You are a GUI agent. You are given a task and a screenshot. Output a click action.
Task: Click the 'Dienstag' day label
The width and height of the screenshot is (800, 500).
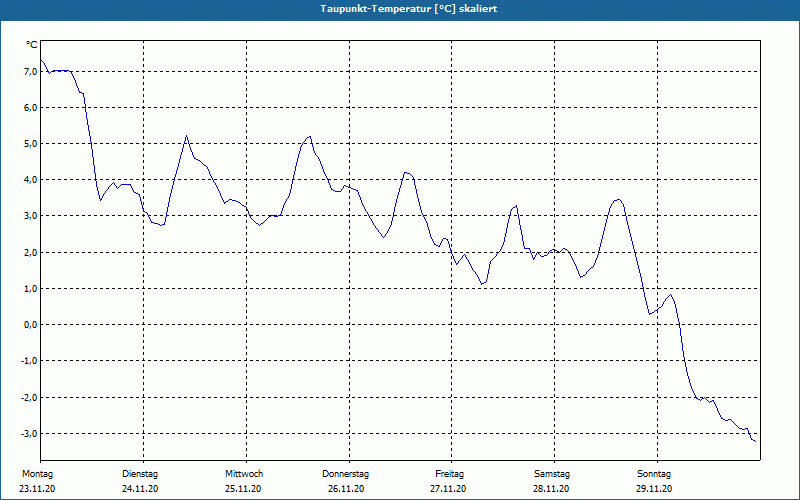[x=140, y=474]
